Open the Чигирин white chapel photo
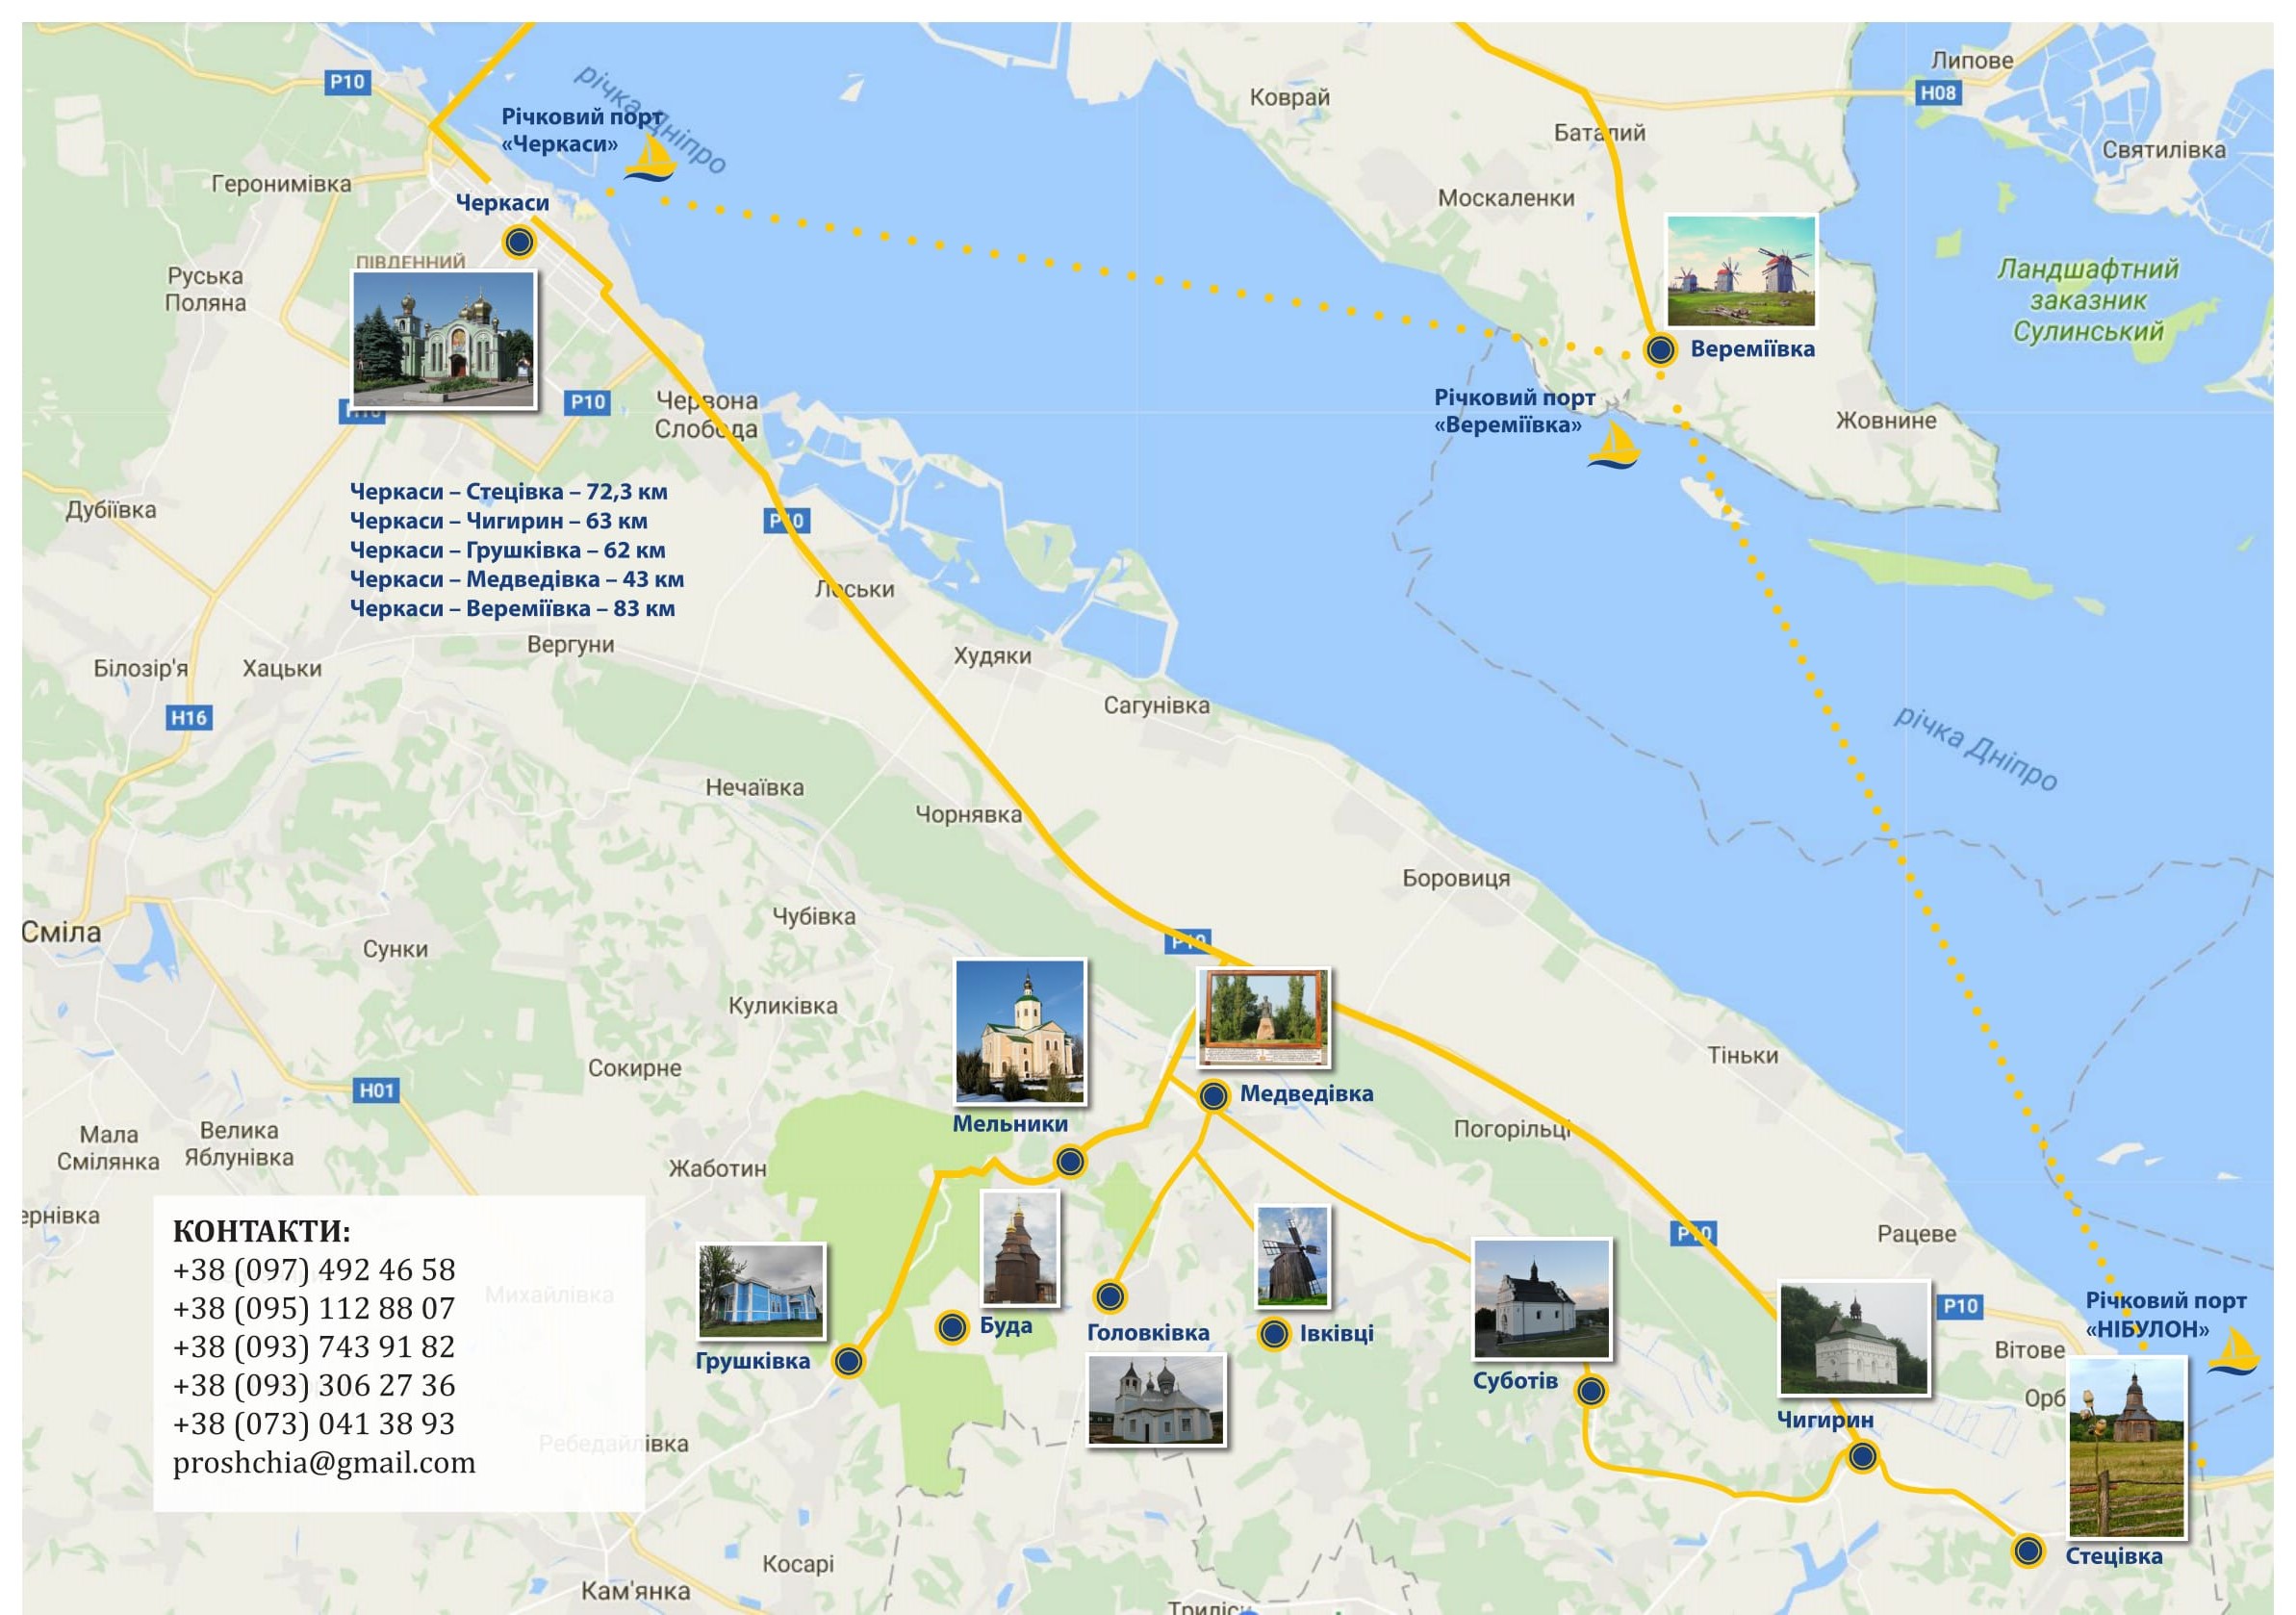 tap(1854, 1338)
